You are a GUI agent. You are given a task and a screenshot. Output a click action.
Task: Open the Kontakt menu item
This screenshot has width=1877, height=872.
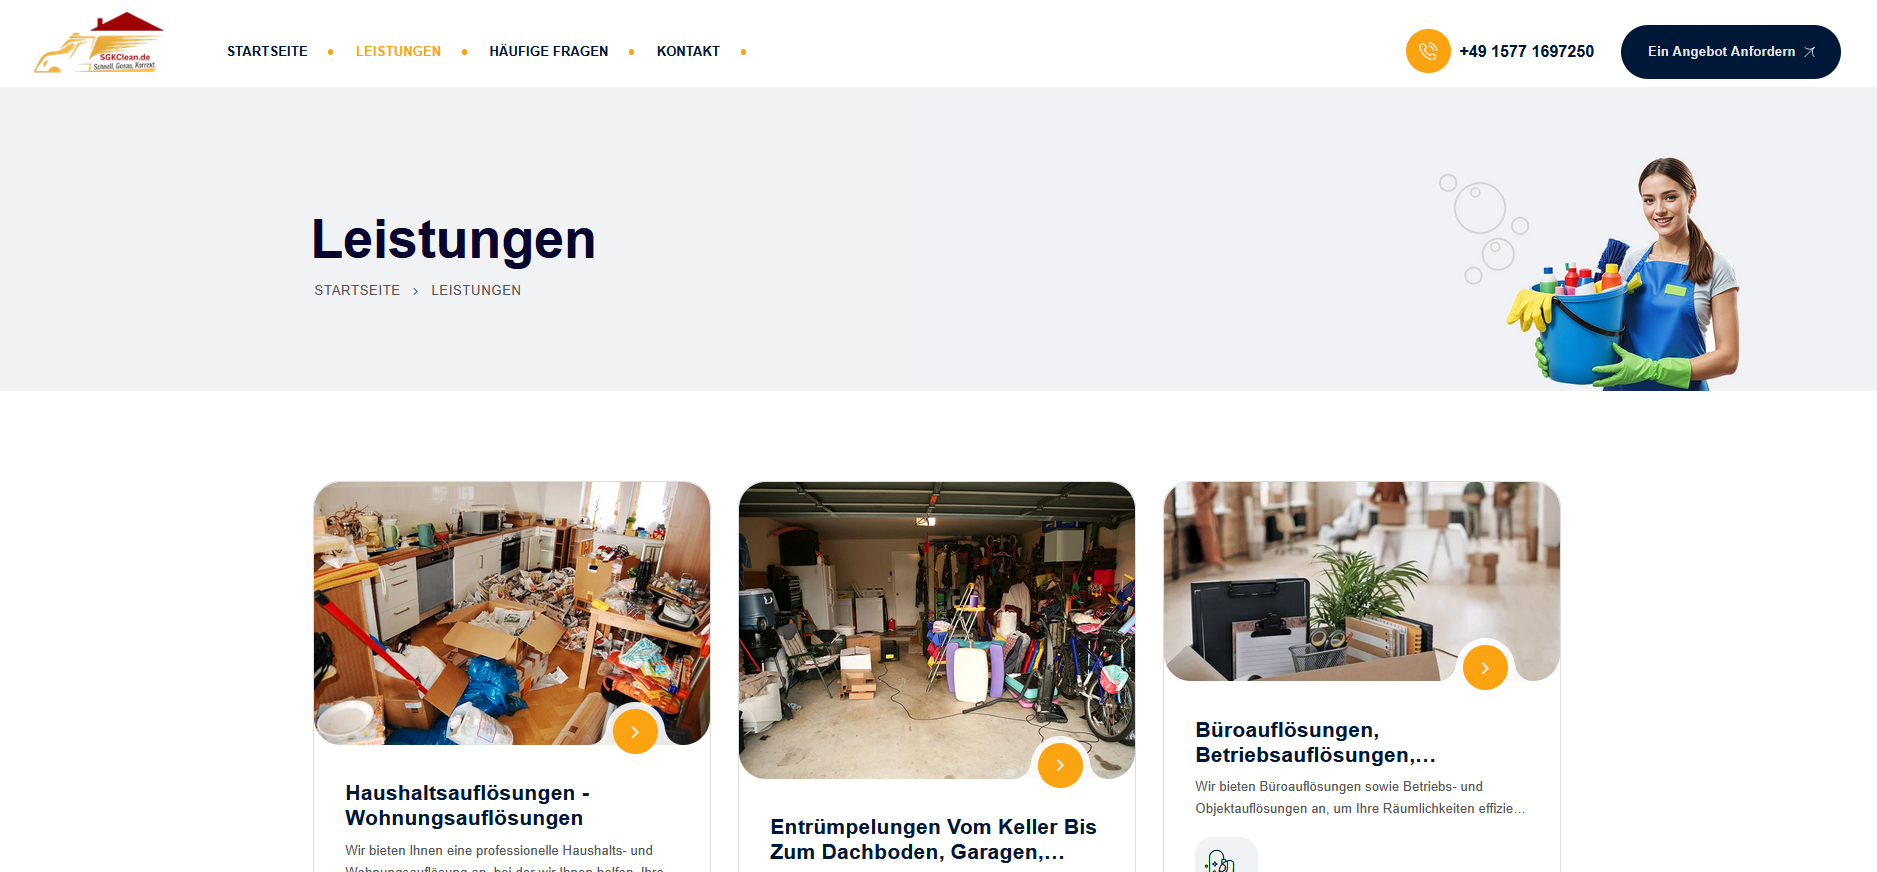pos(688,51)
